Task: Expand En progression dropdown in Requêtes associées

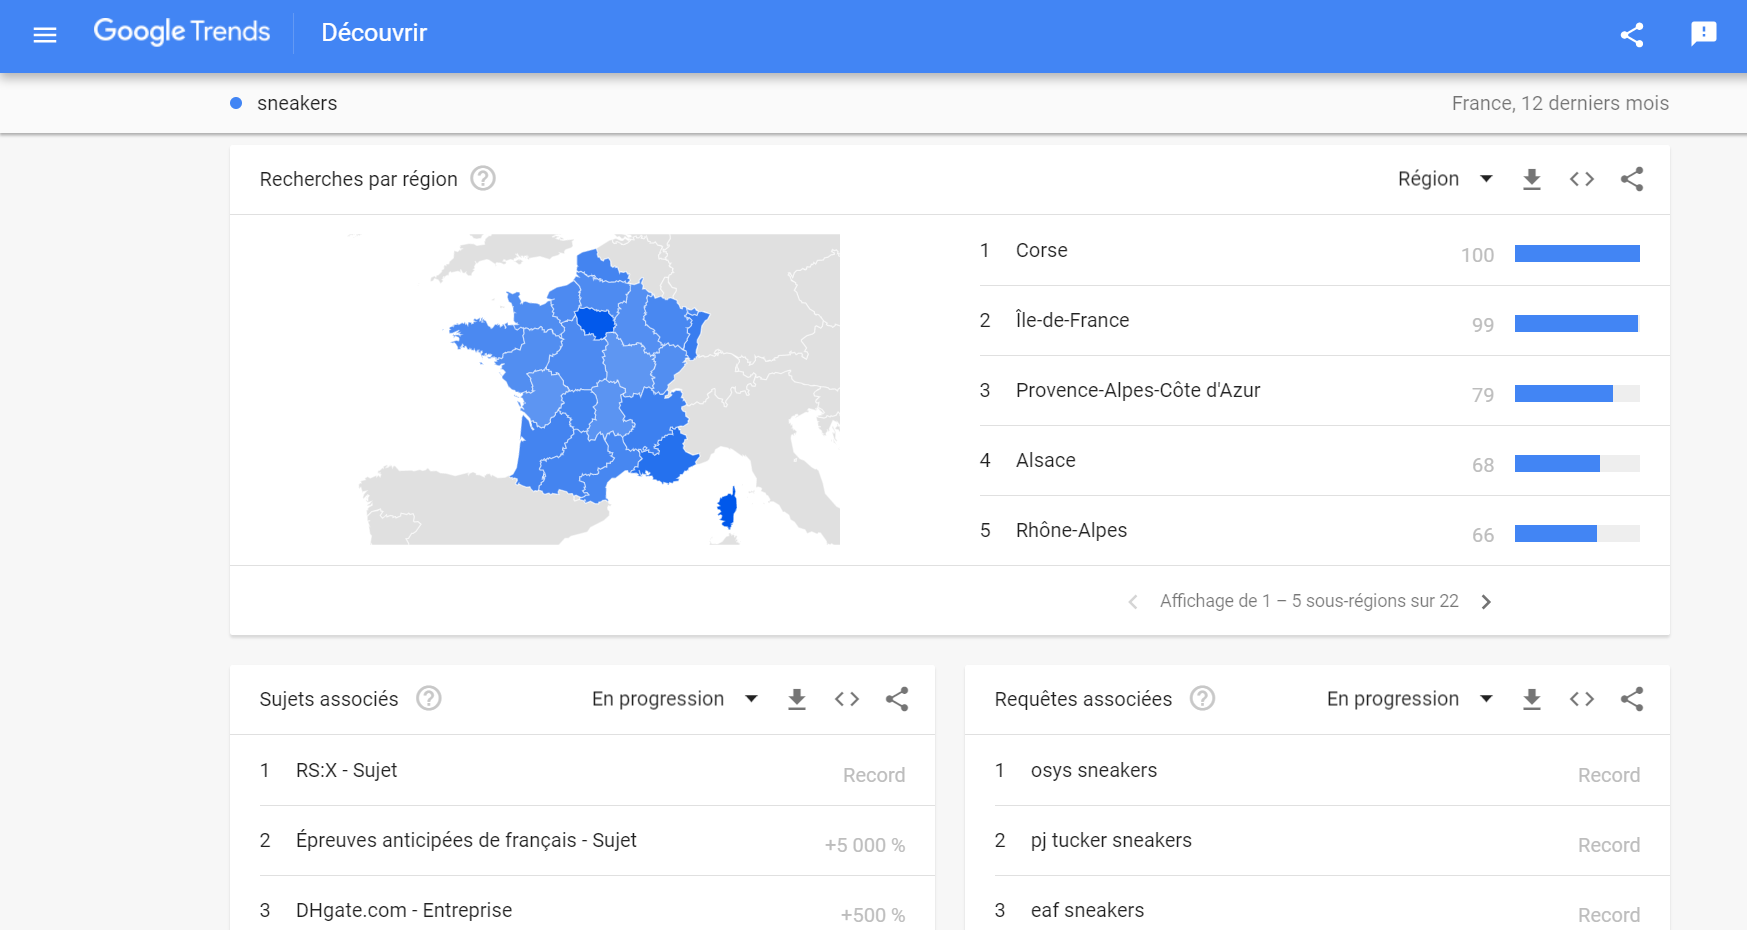Action: point(1410,699)
